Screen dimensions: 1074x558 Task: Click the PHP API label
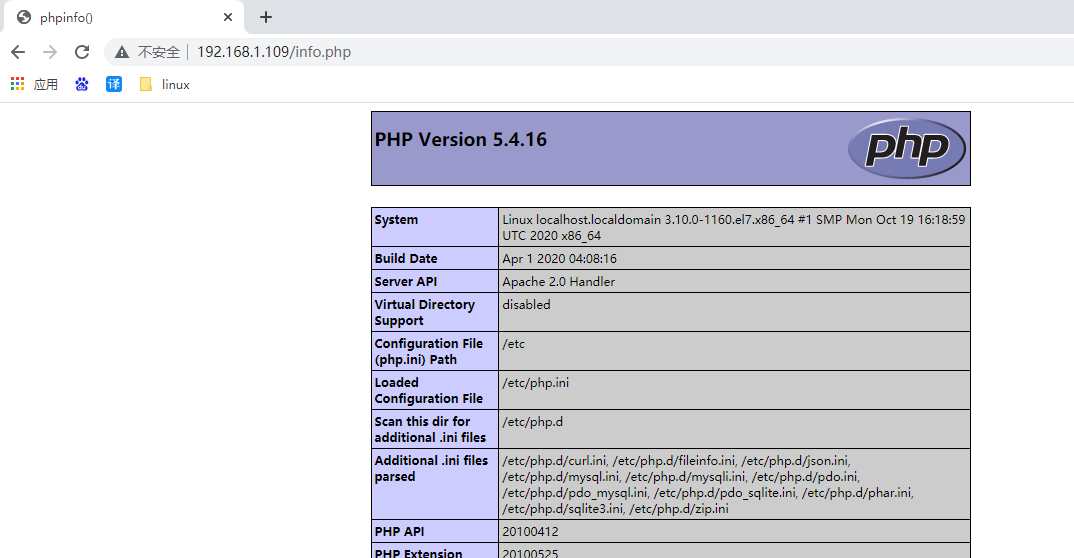pos(399,532)
